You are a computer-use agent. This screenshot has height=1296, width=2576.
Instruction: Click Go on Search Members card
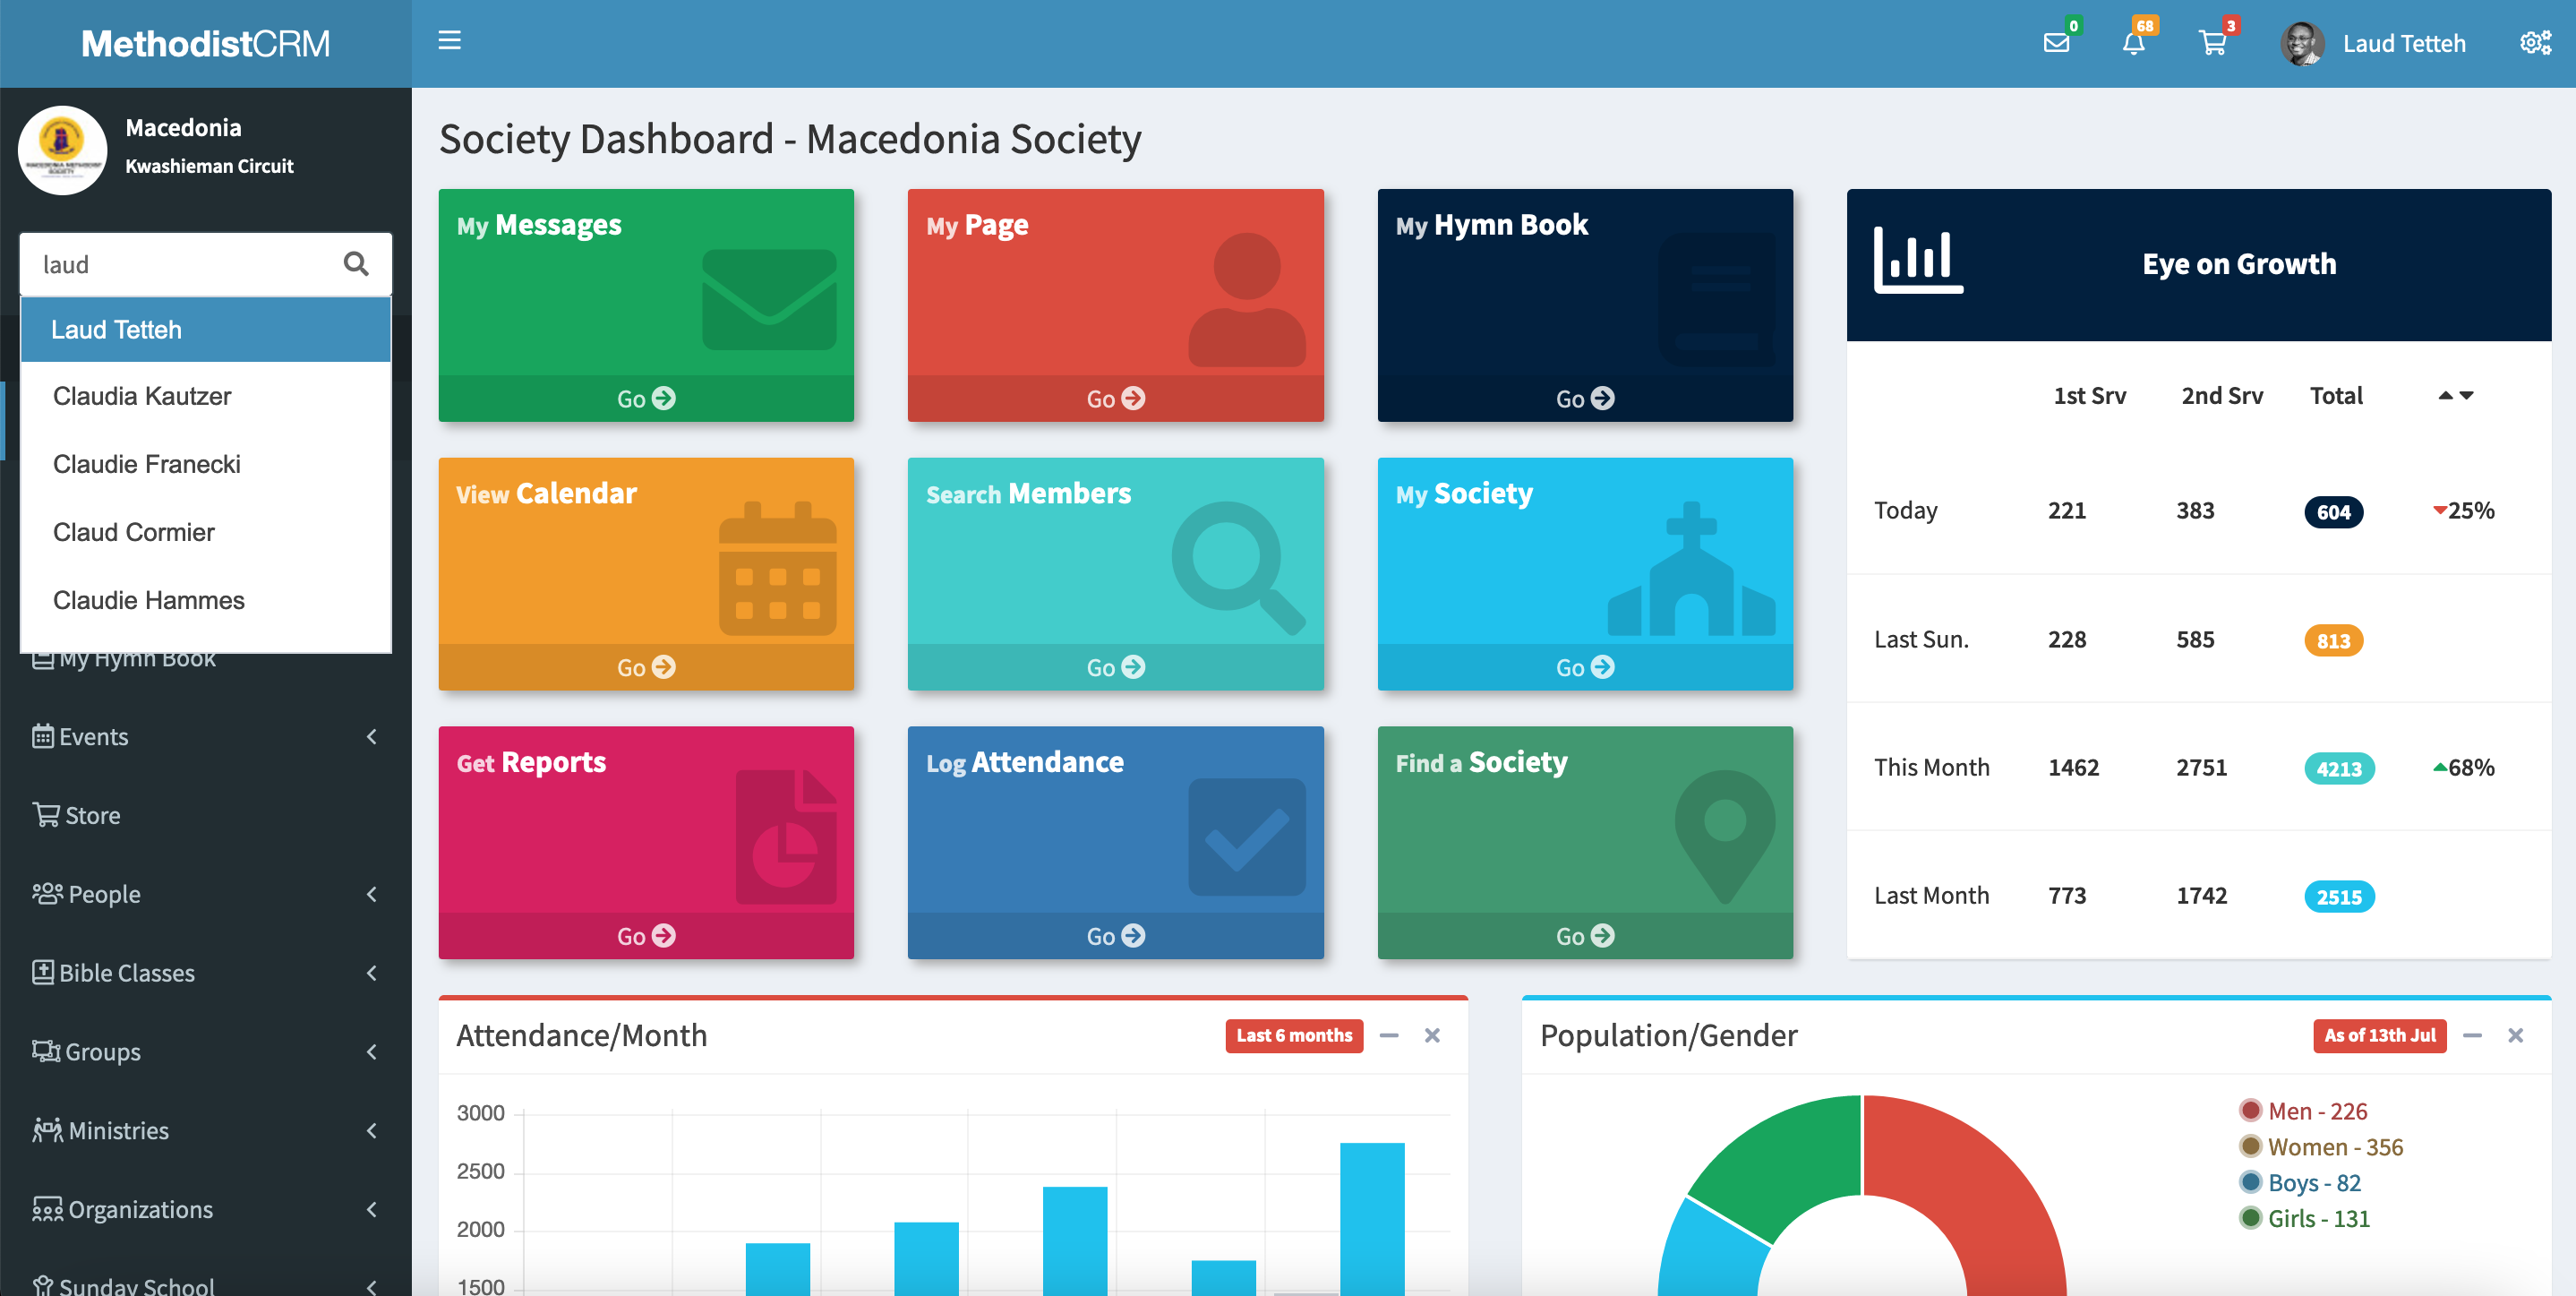pyautogui.click(x=1115, y=667)
